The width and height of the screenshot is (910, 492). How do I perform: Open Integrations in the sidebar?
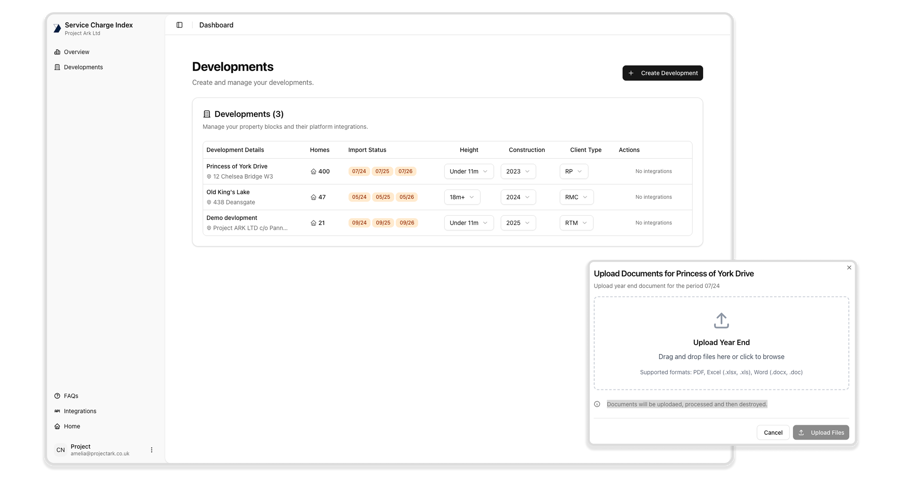80,411
